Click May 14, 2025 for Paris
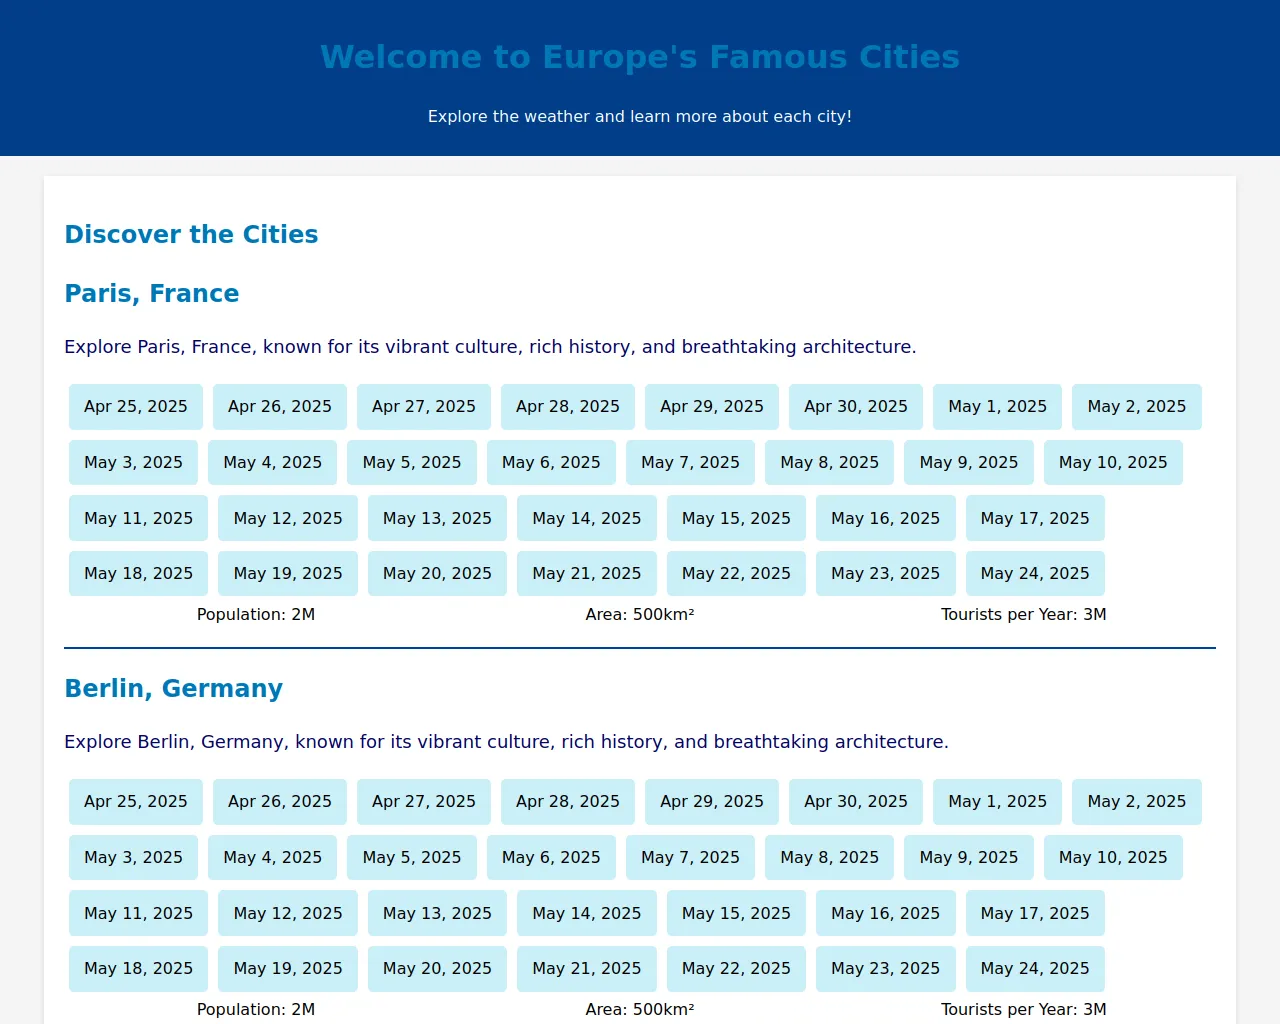The height and width of the screenshot is (1024, 1280). coord(587,519)
